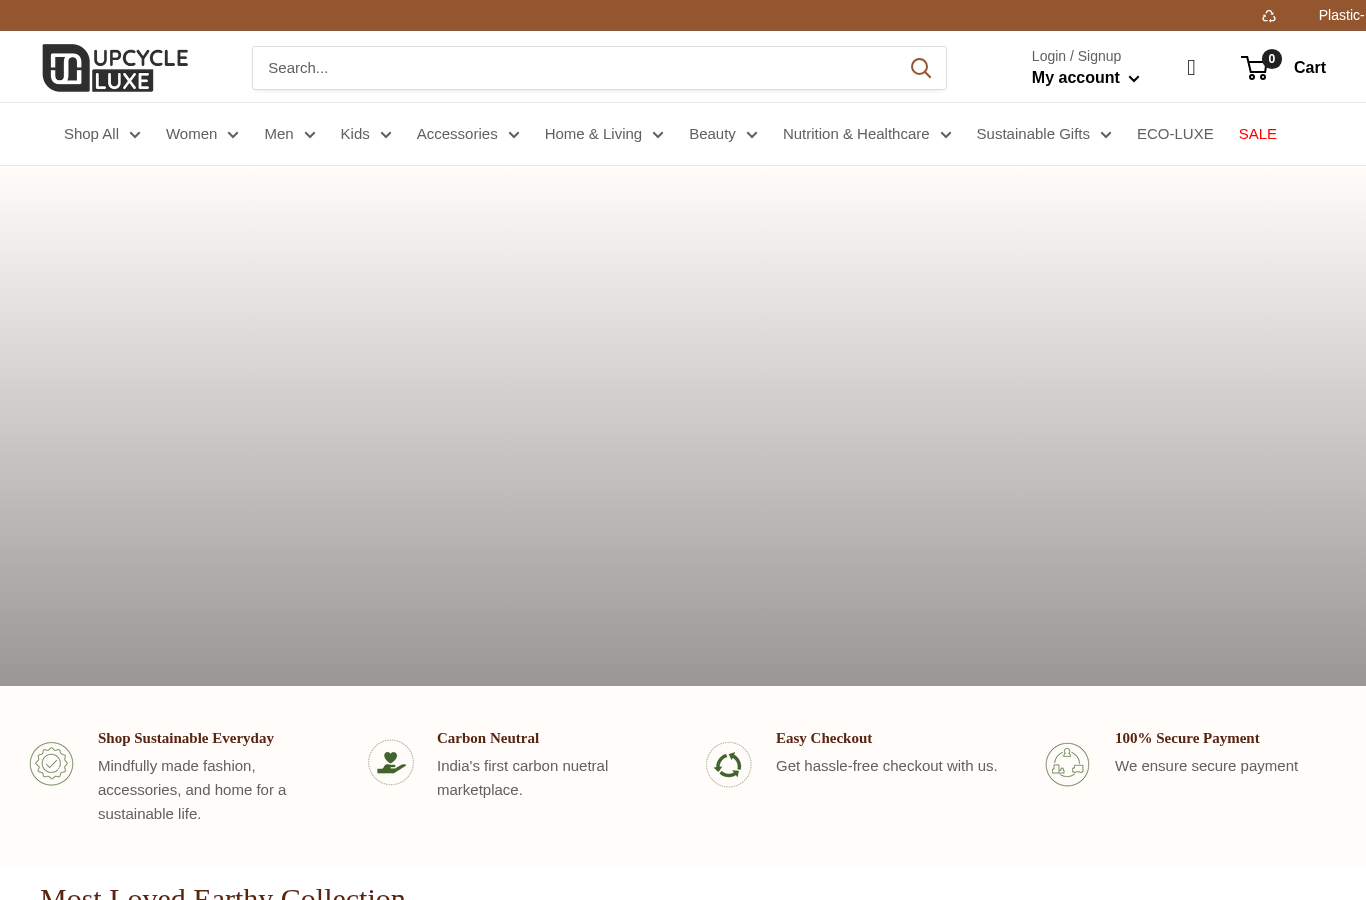The image size is (1366, 900).
Task: Open the SALE menu item
Action: (x=1258, y=134)
